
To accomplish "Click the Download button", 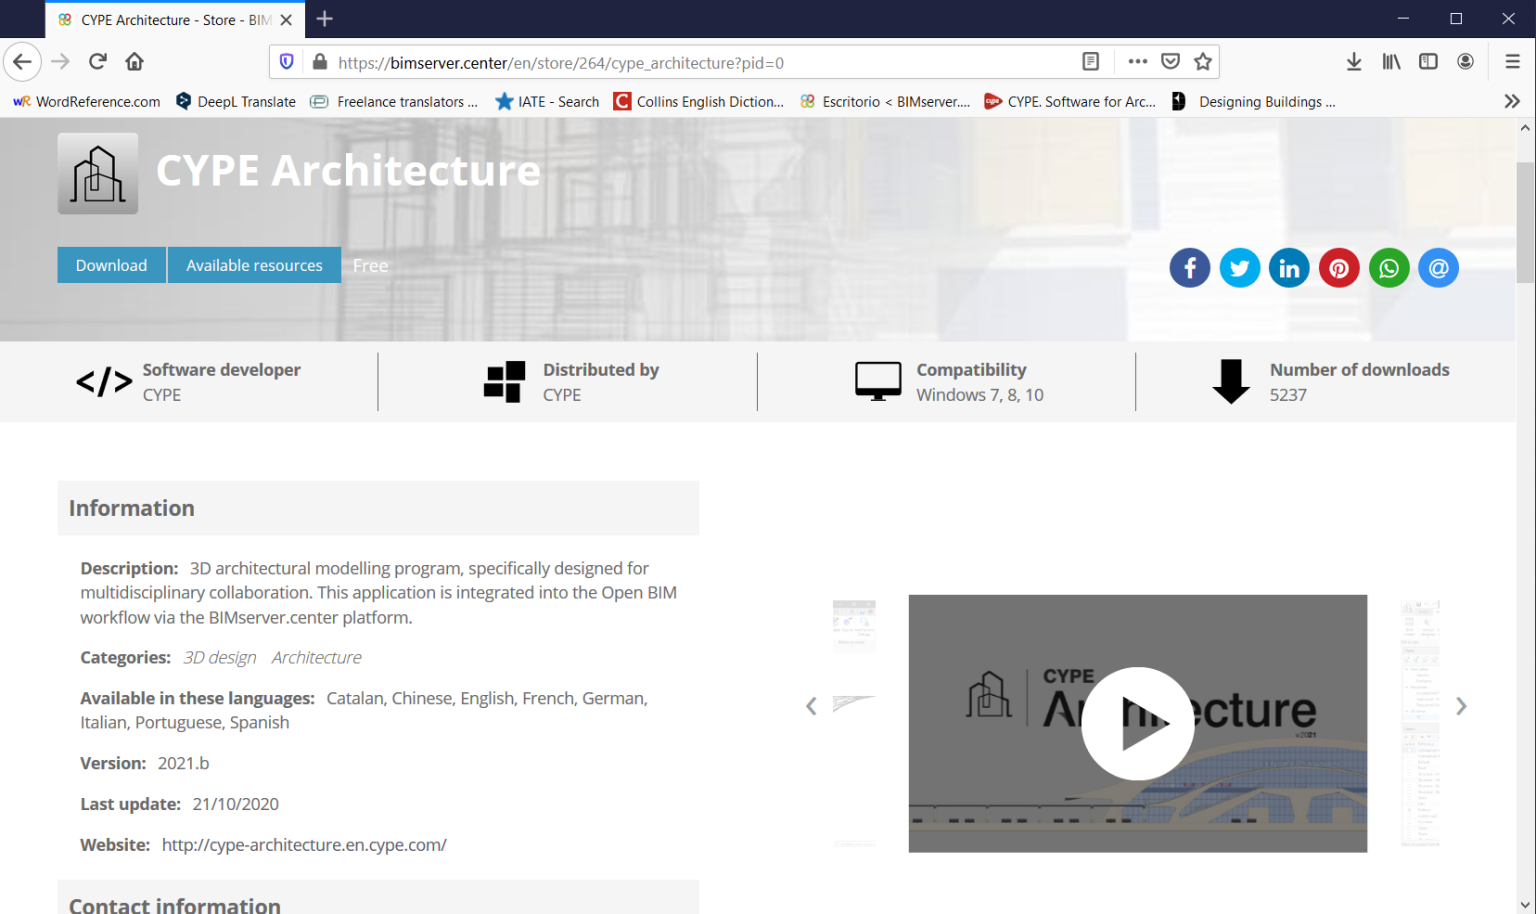I will point(111,265).
